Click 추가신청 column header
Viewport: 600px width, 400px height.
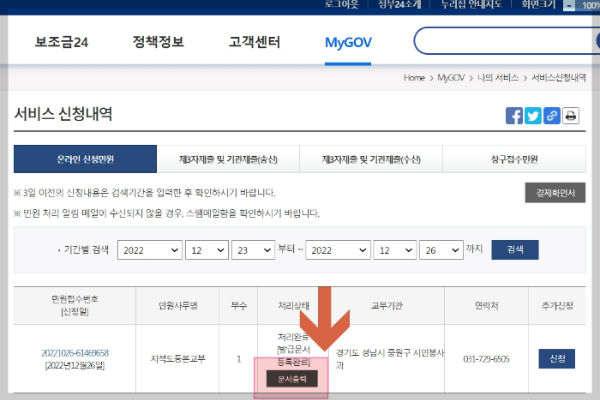[557, 305]
